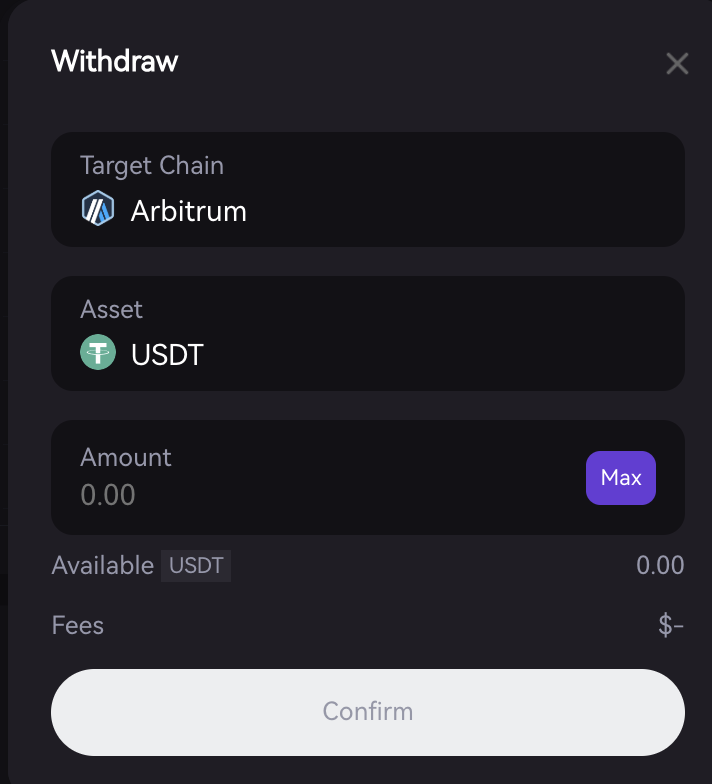Click the Arbitrum chain logo icon
Screen dimensions: 712x784
(97, 210)
